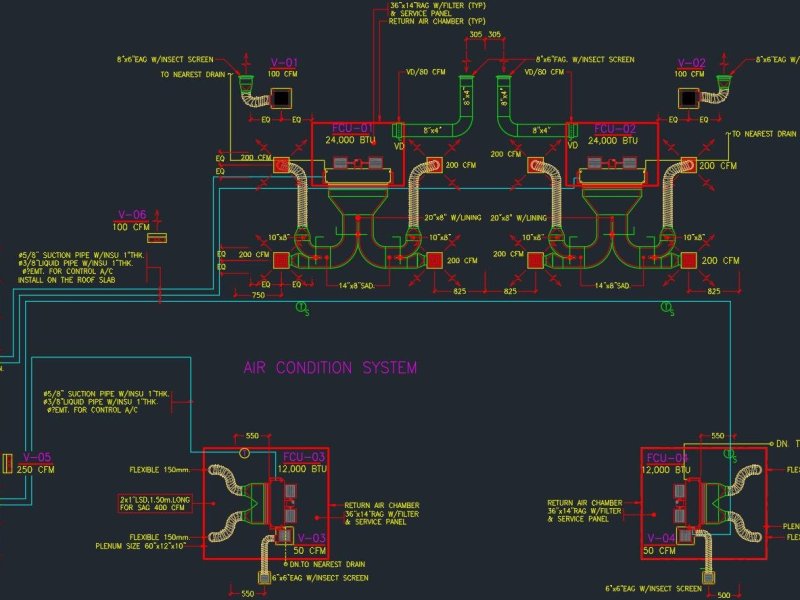Select the VD/80 CFM label near FCU-01

[x=426, y=72]
